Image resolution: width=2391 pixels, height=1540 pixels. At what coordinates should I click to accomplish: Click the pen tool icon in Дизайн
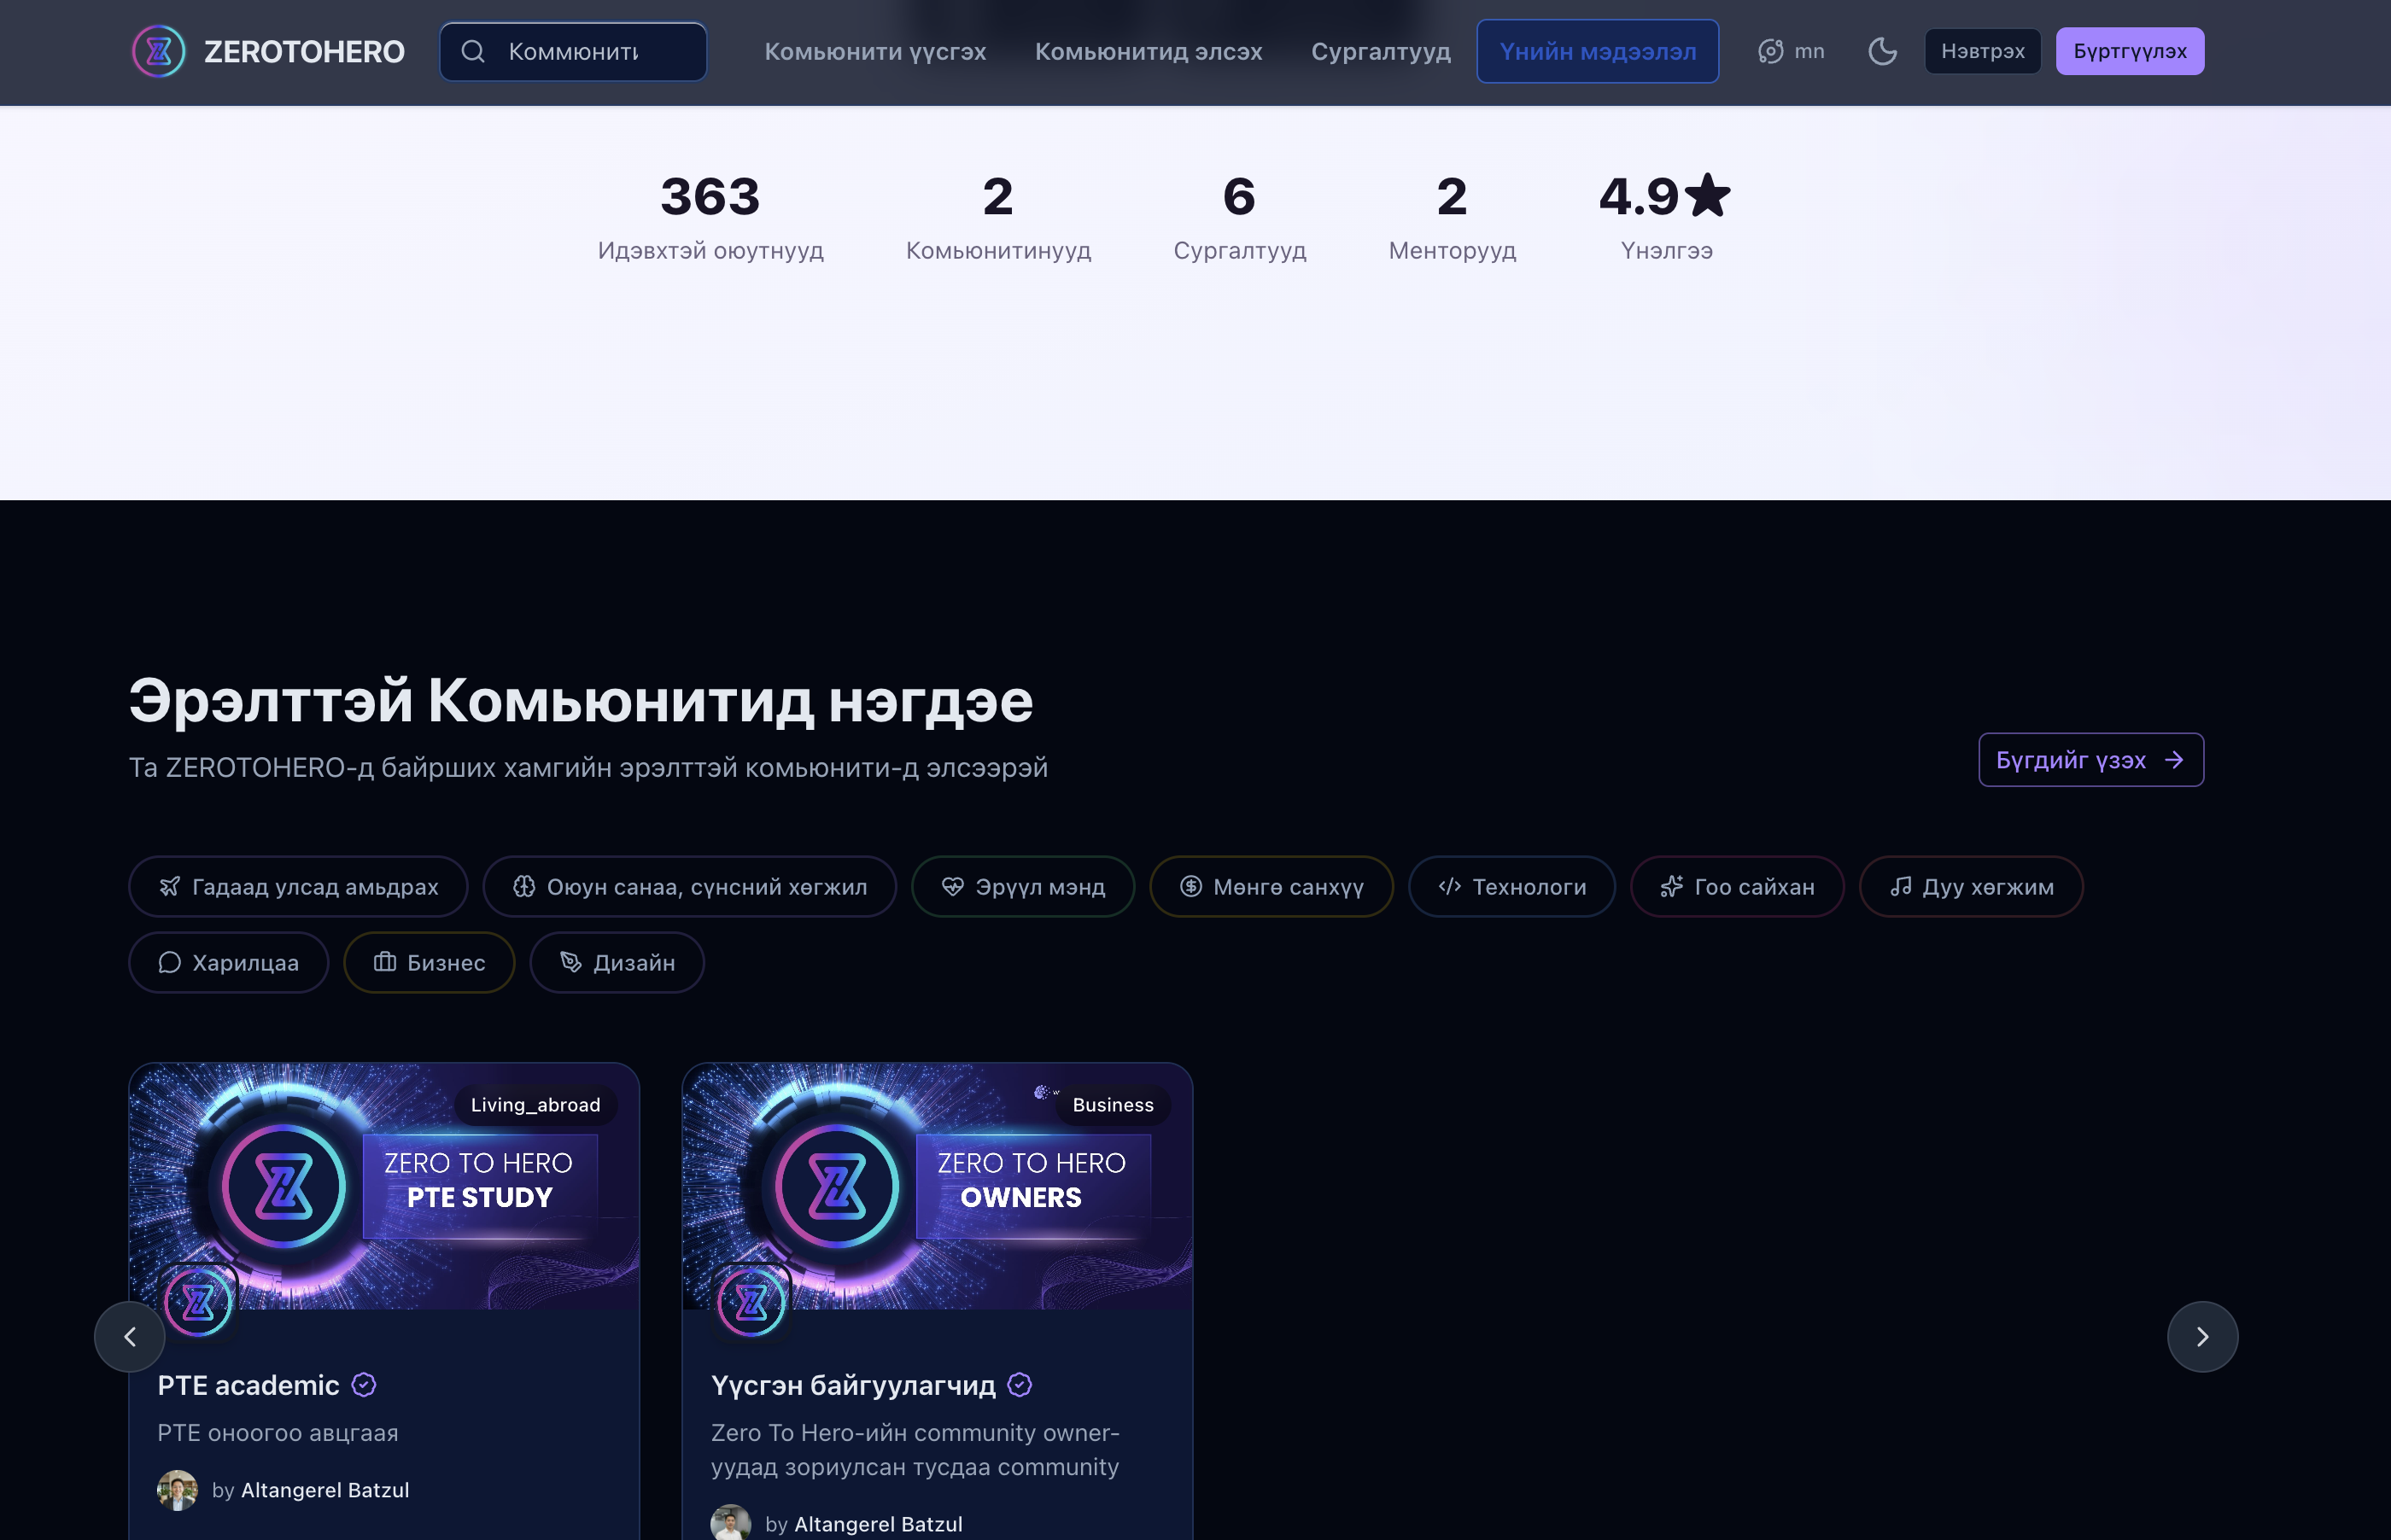coord(571,962)
